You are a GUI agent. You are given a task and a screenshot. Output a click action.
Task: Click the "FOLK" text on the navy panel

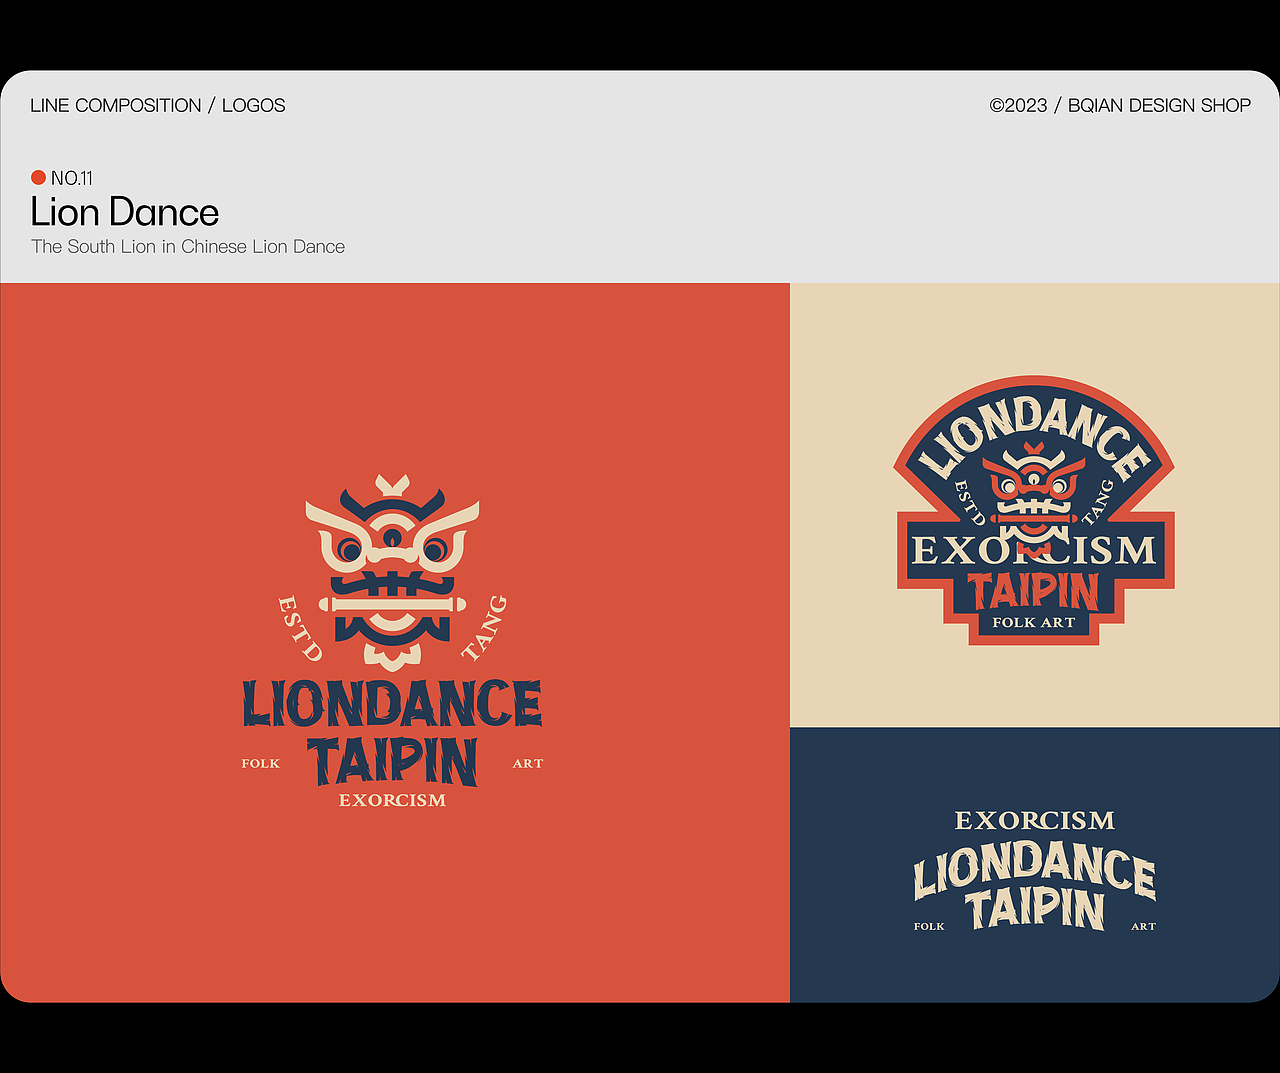click(x=929, y=926)
